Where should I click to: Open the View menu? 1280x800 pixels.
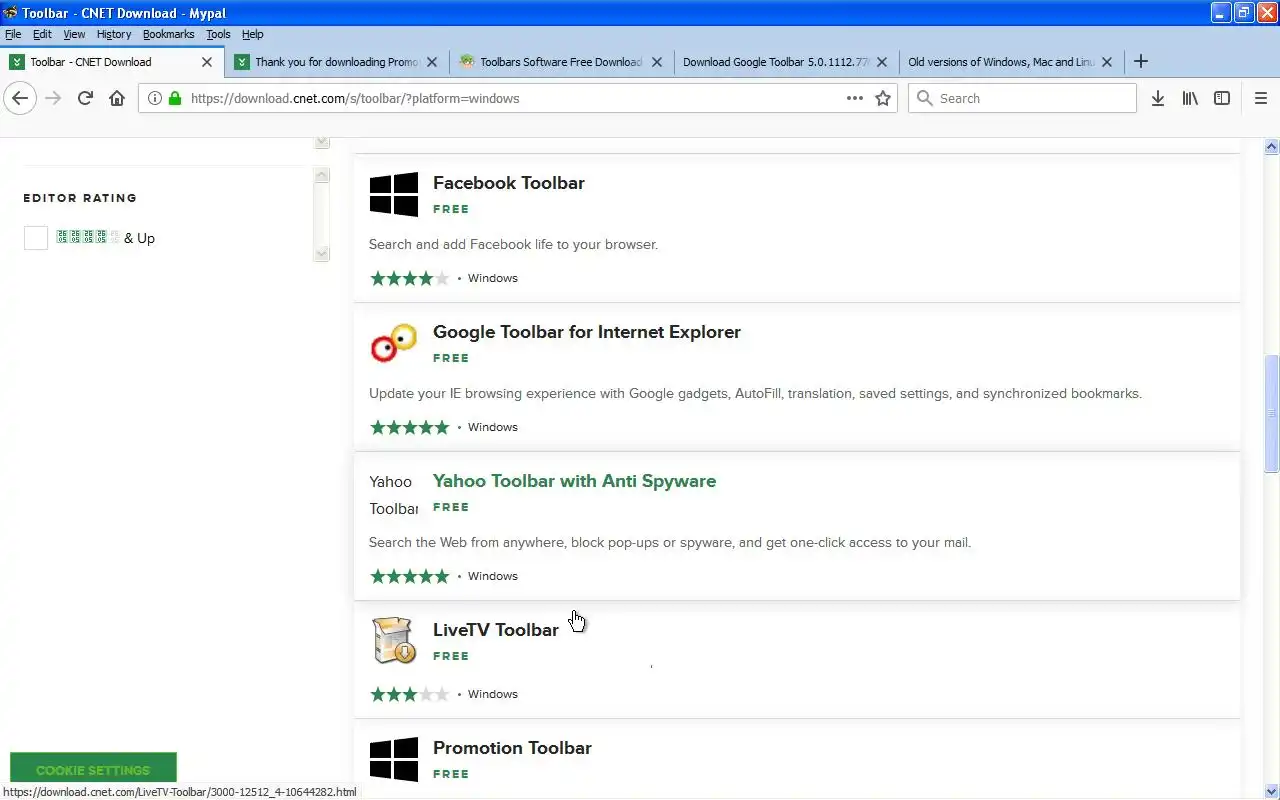(x=74, y=34)
